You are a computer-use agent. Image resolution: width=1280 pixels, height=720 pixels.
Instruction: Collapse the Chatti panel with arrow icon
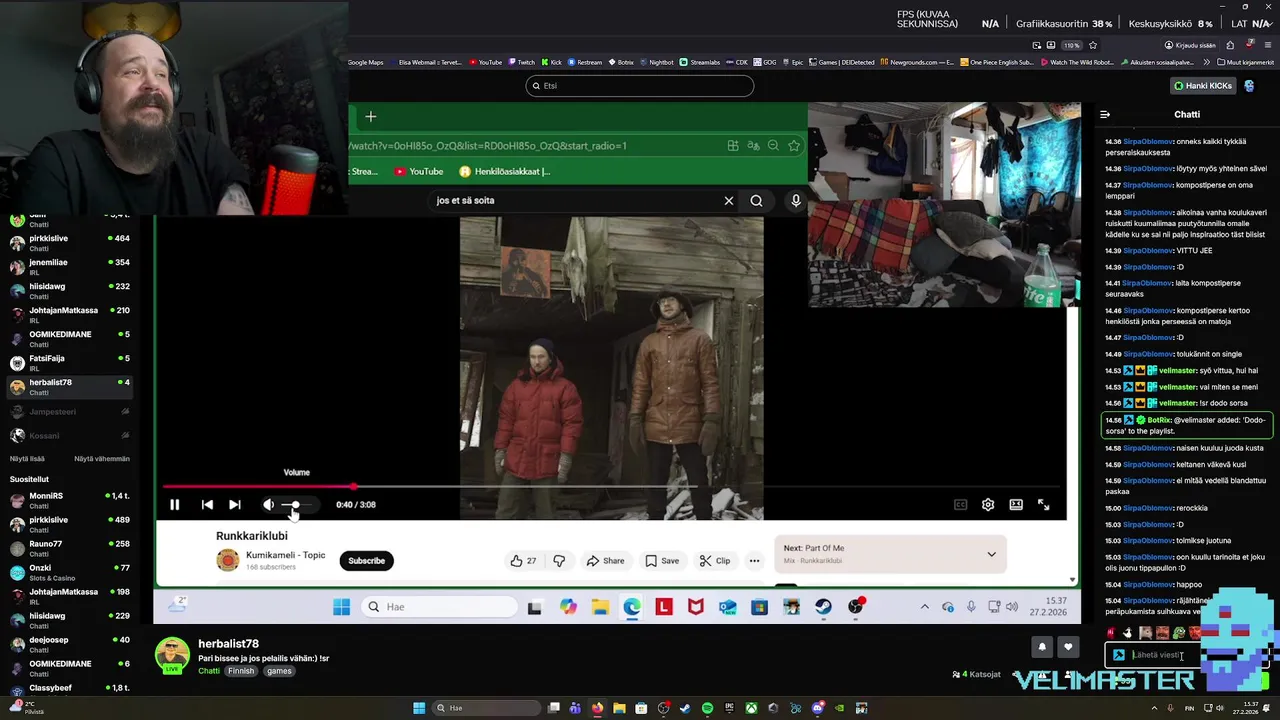pos(1105,115)
